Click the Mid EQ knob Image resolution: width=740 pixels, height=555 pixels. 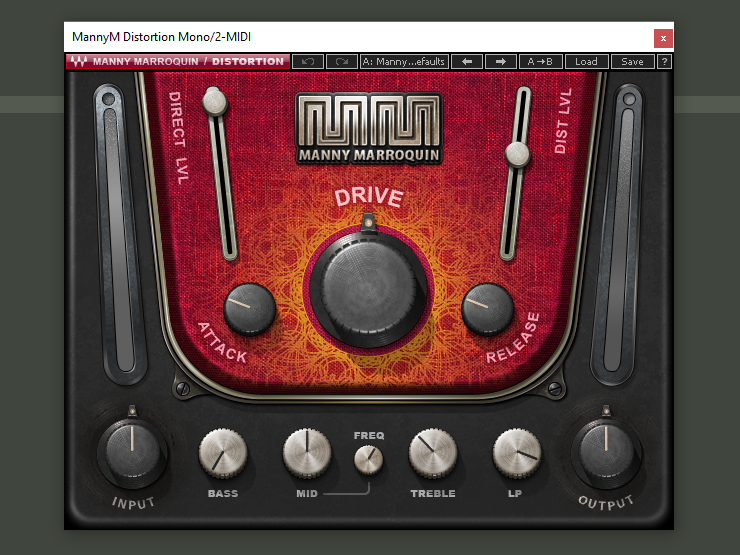(x=307, y=453)
